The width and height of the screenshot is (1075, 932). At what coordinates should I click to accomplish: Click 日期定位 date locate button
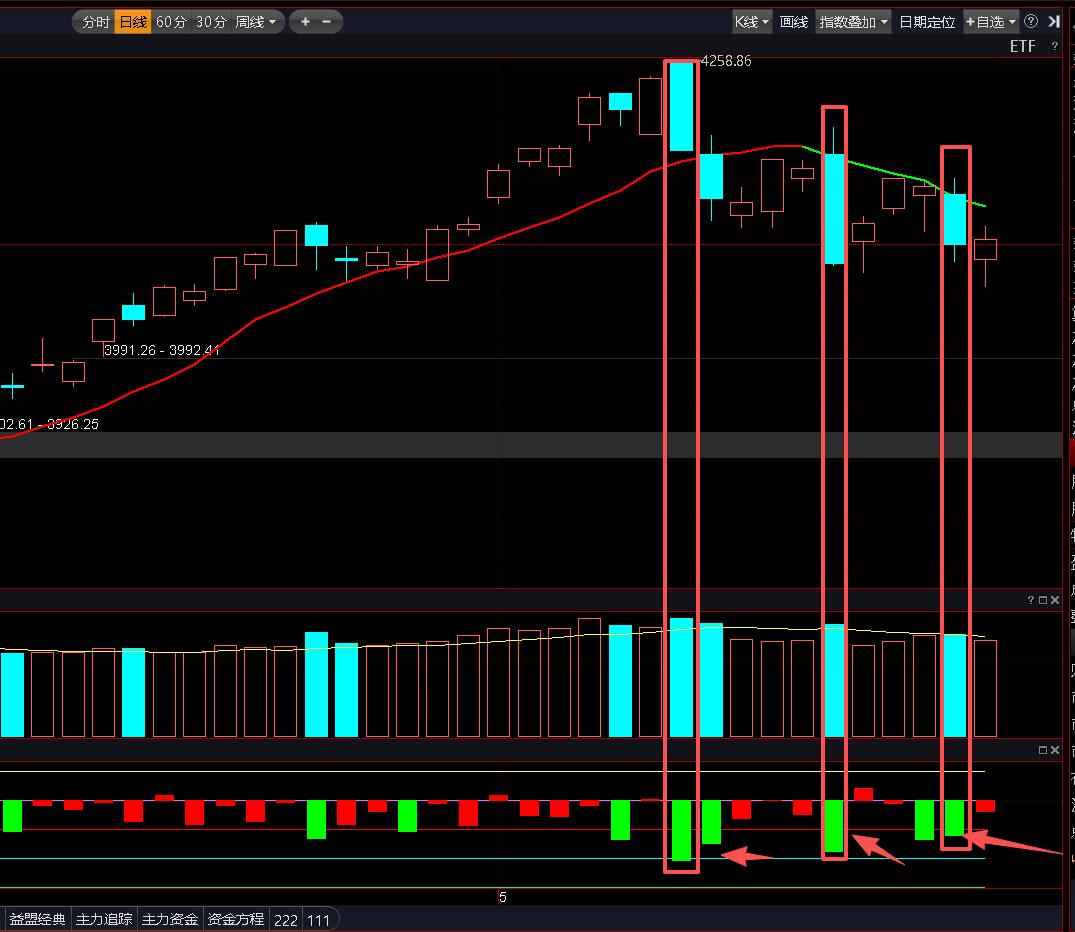tap(927, 22)
